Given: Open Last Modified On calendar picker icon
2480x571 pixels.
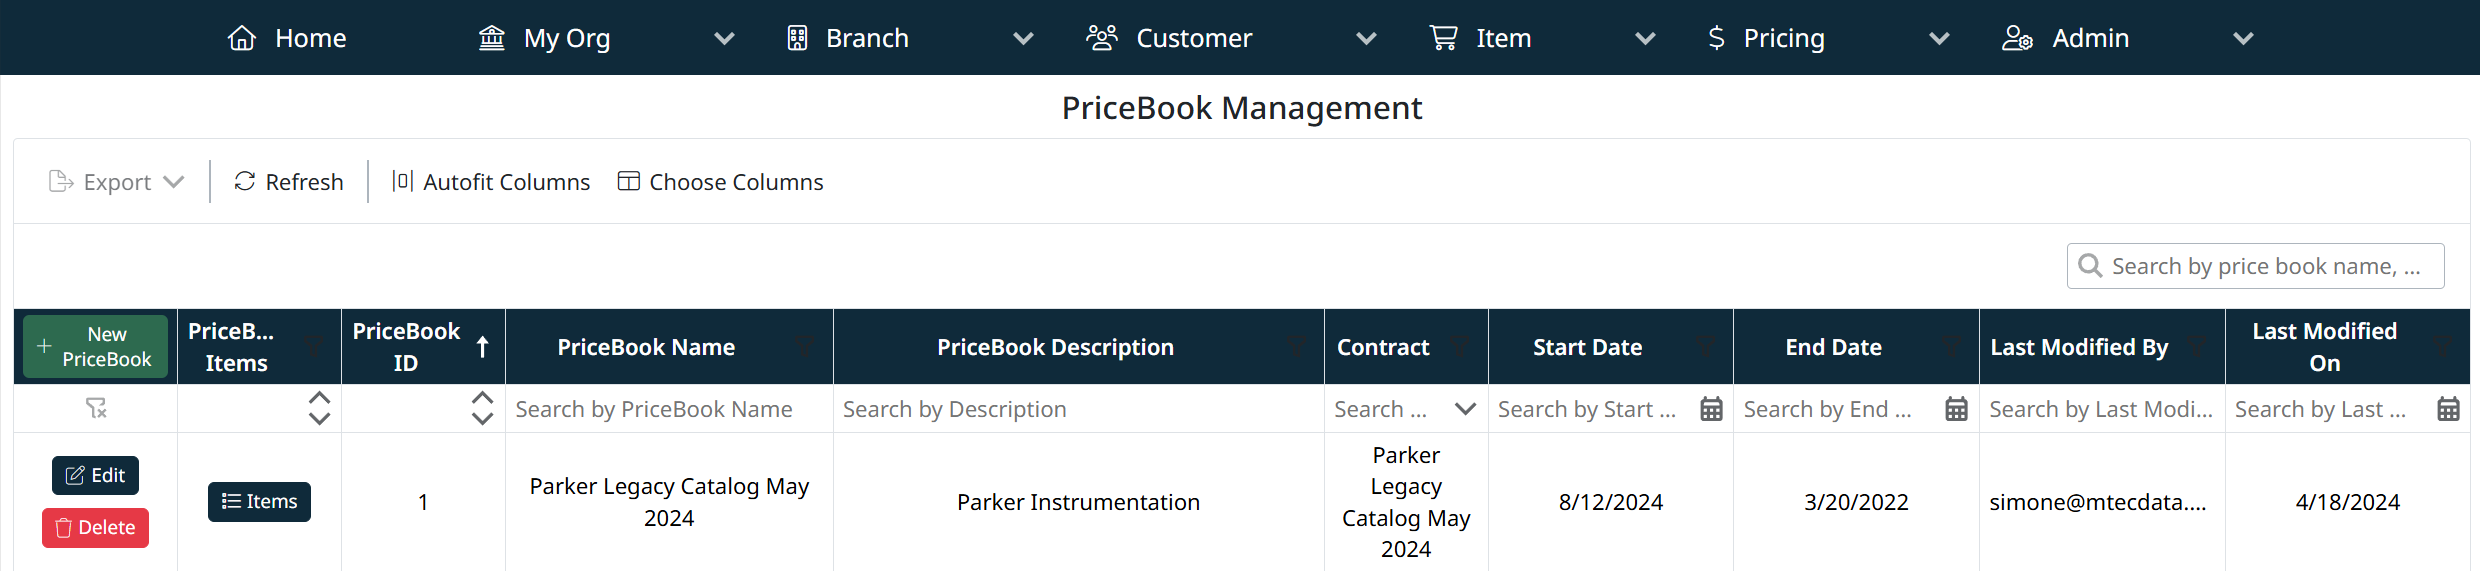Looking at the screenshot, I should click(x=2448, y=409).
